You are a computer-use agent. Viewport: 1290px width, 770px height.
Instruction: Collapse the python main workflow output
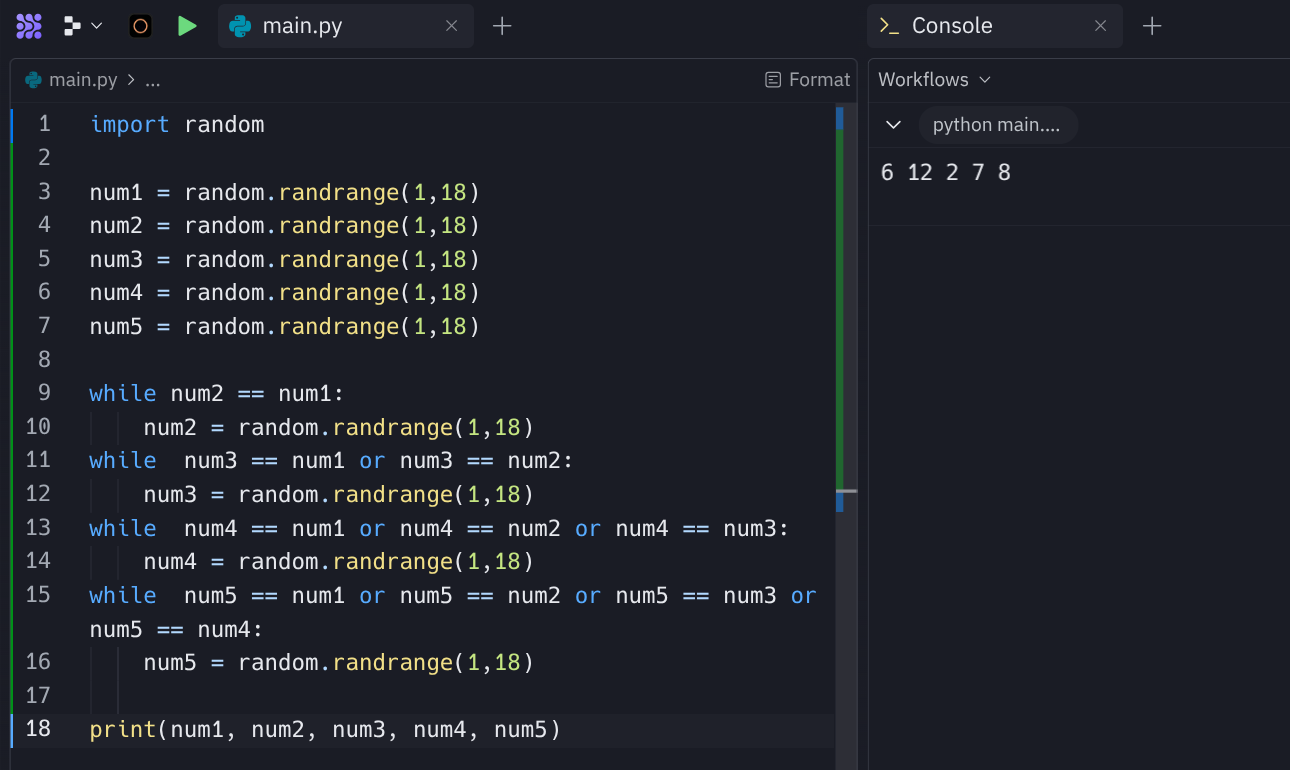coord(894,125)
